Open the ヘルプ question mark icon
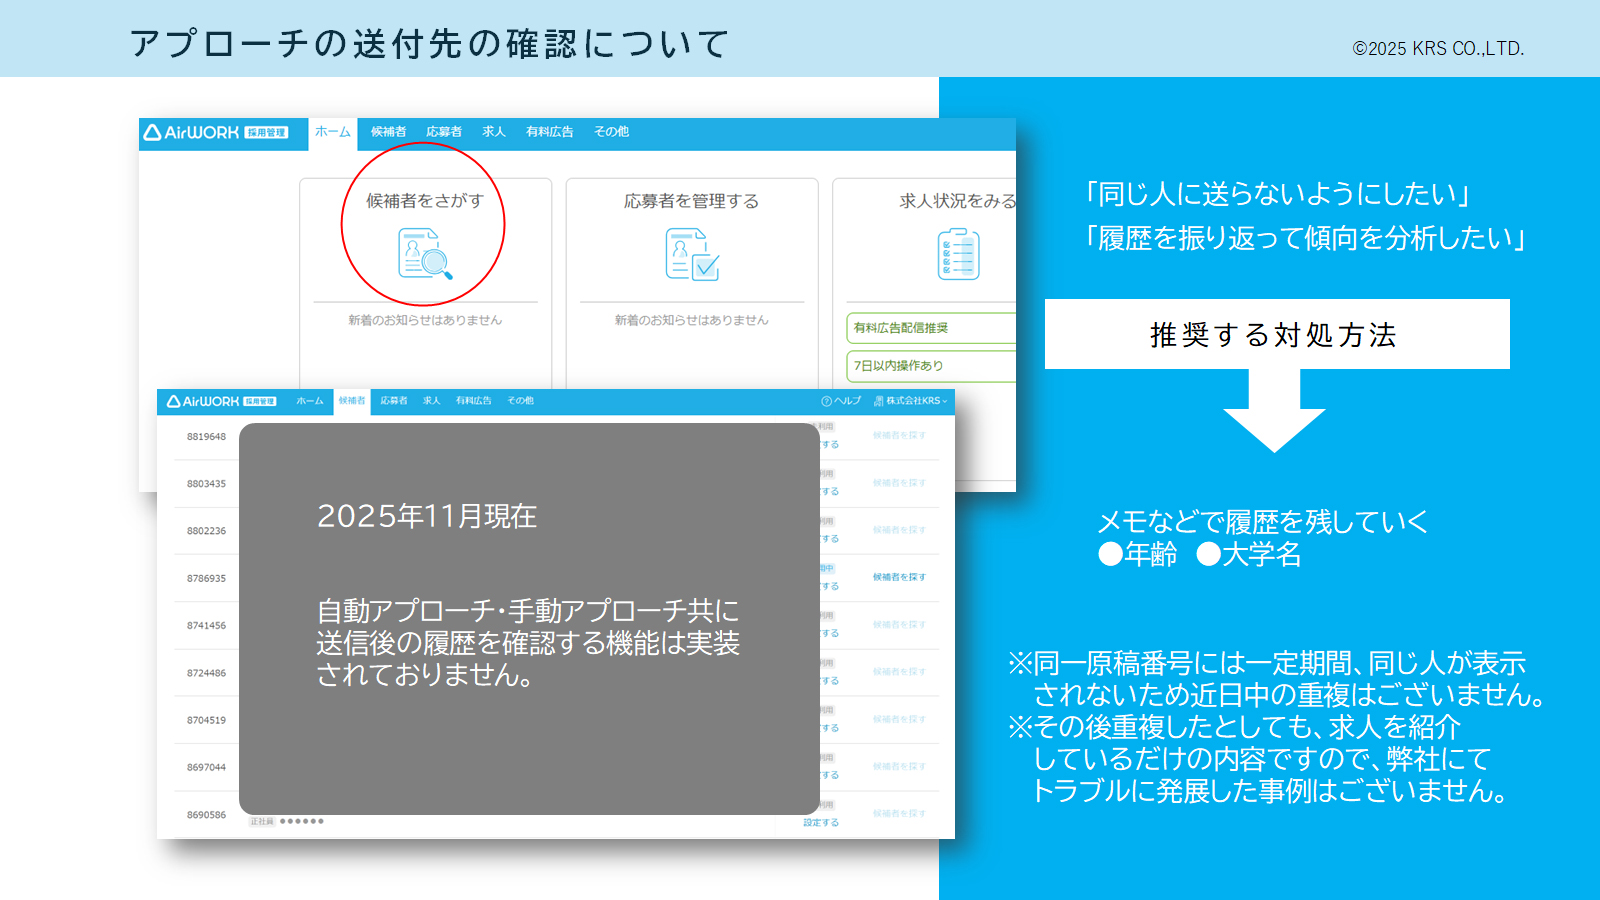Screen dimensions: 1600x900 point(827,401)
